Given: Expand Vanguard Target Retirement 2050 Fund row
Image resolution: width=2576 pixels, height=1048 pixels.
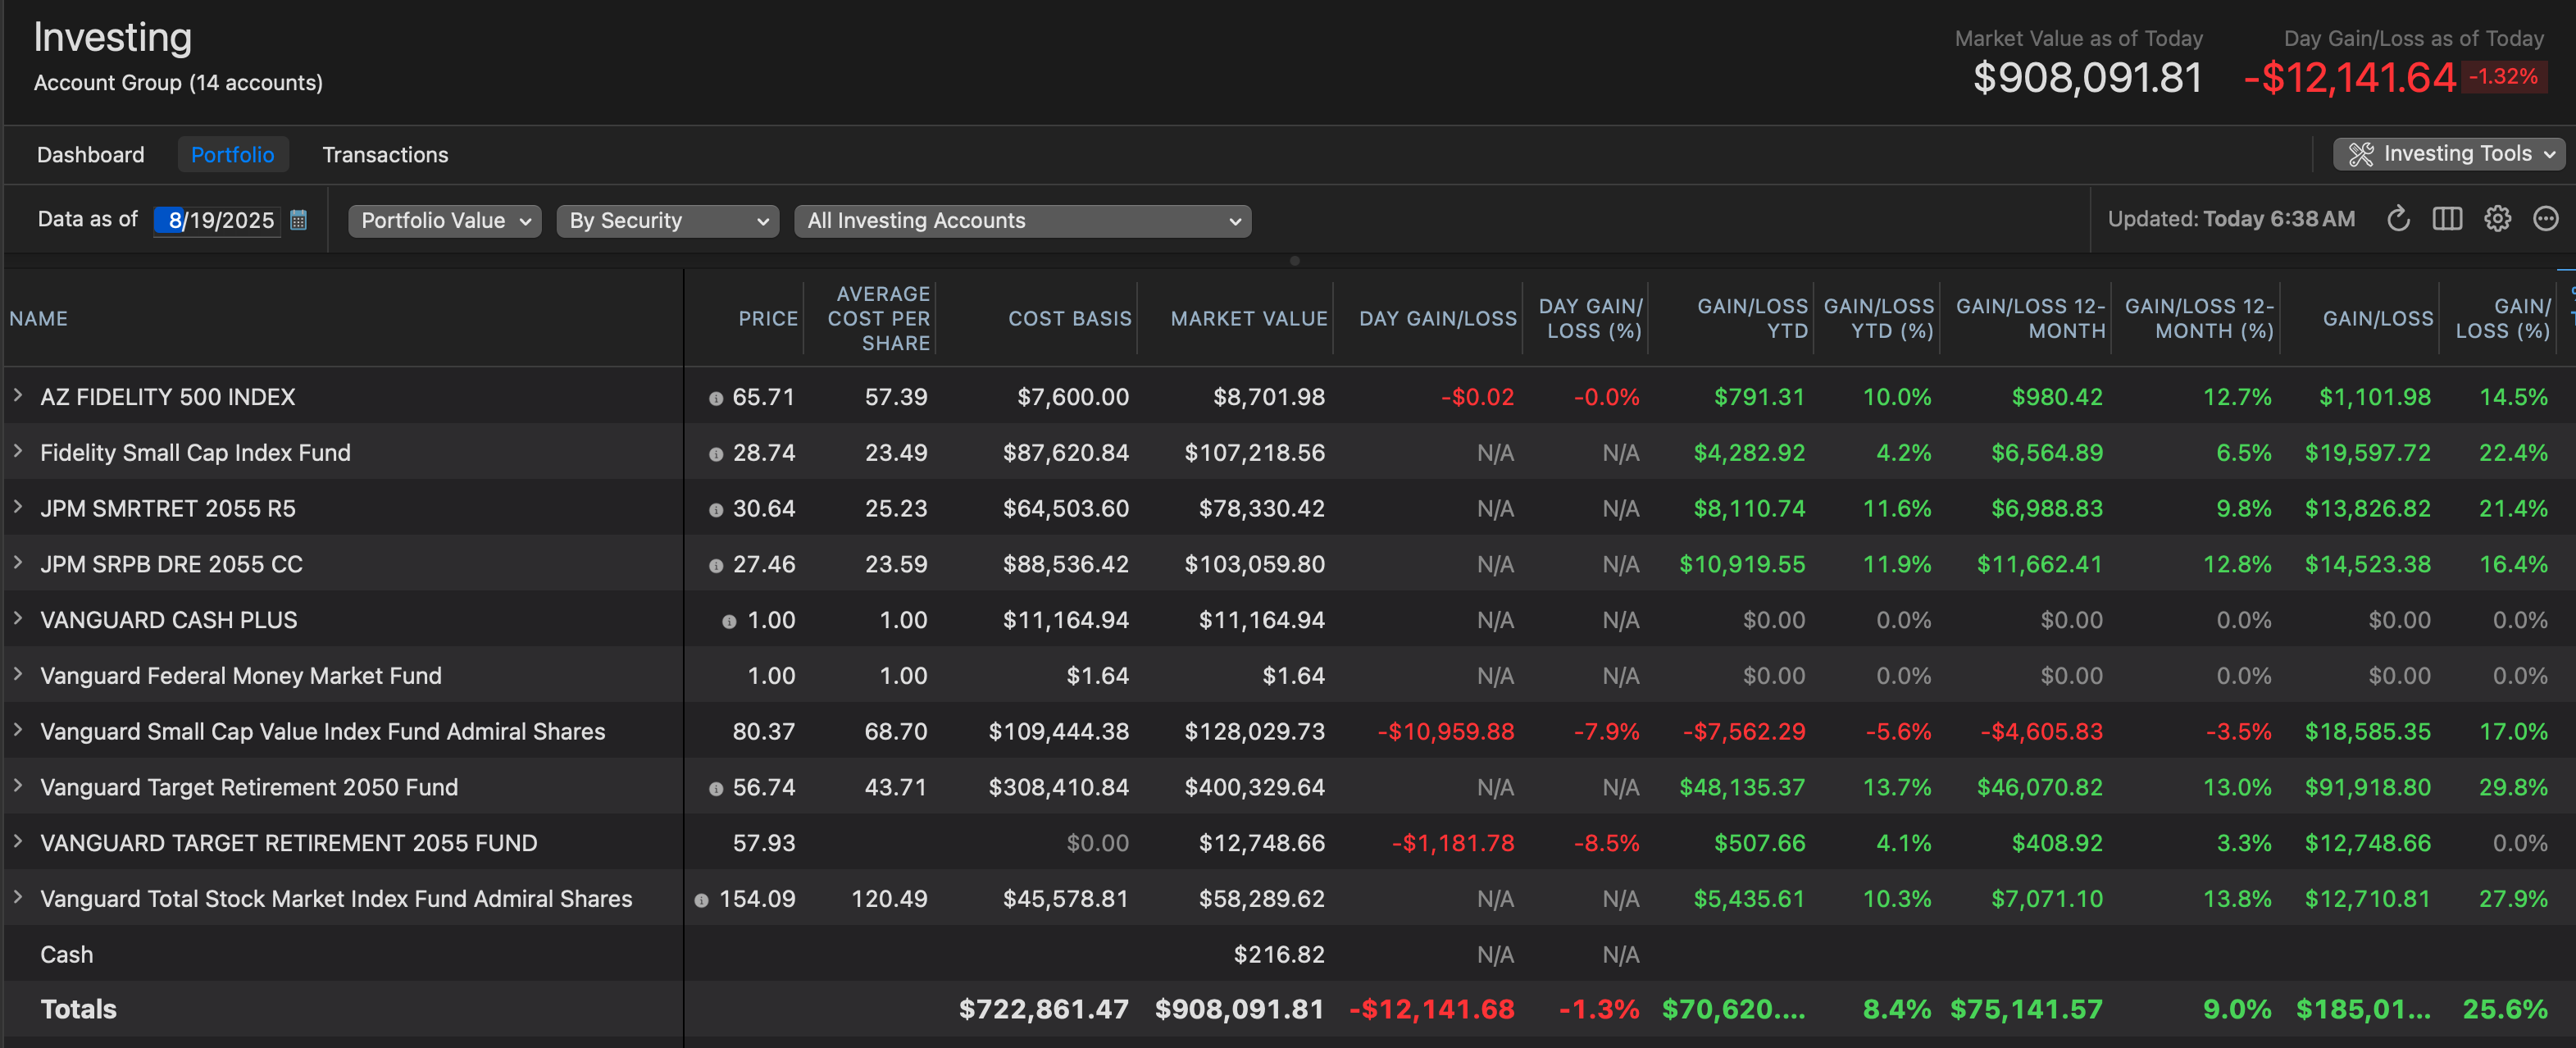Looking at the screenshot, I should (18, 787).
